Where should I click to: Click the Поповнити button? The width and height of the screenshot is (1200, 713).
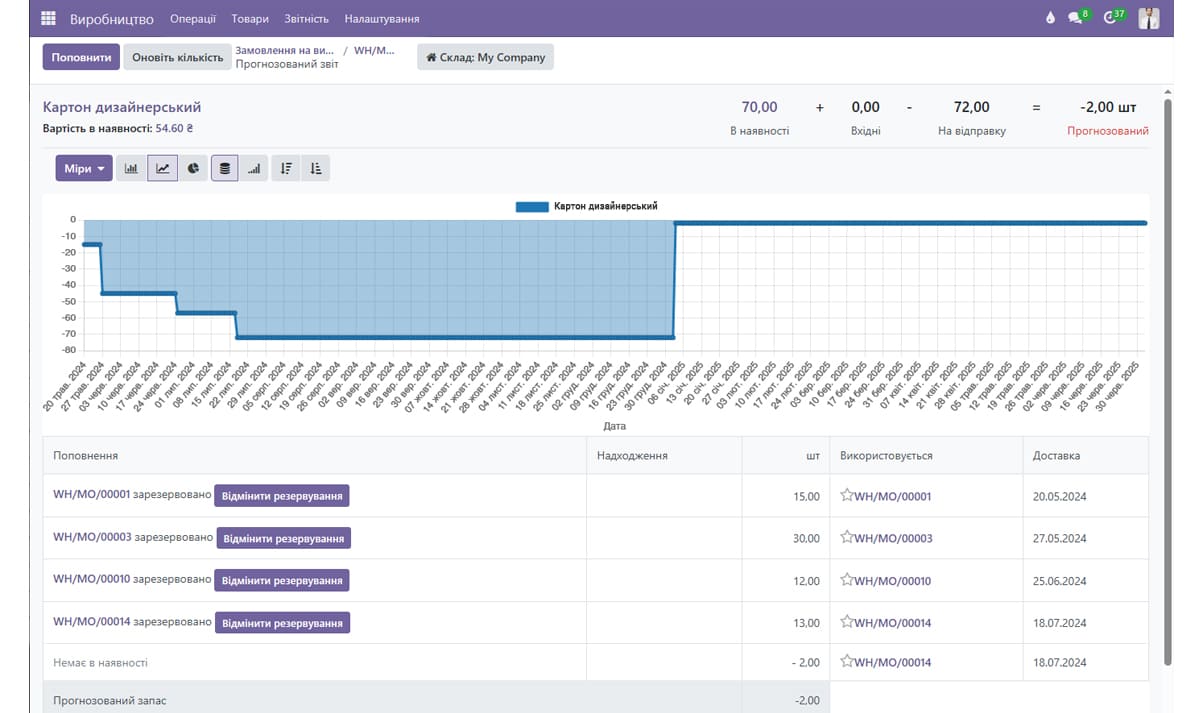[x=81, y=58]
